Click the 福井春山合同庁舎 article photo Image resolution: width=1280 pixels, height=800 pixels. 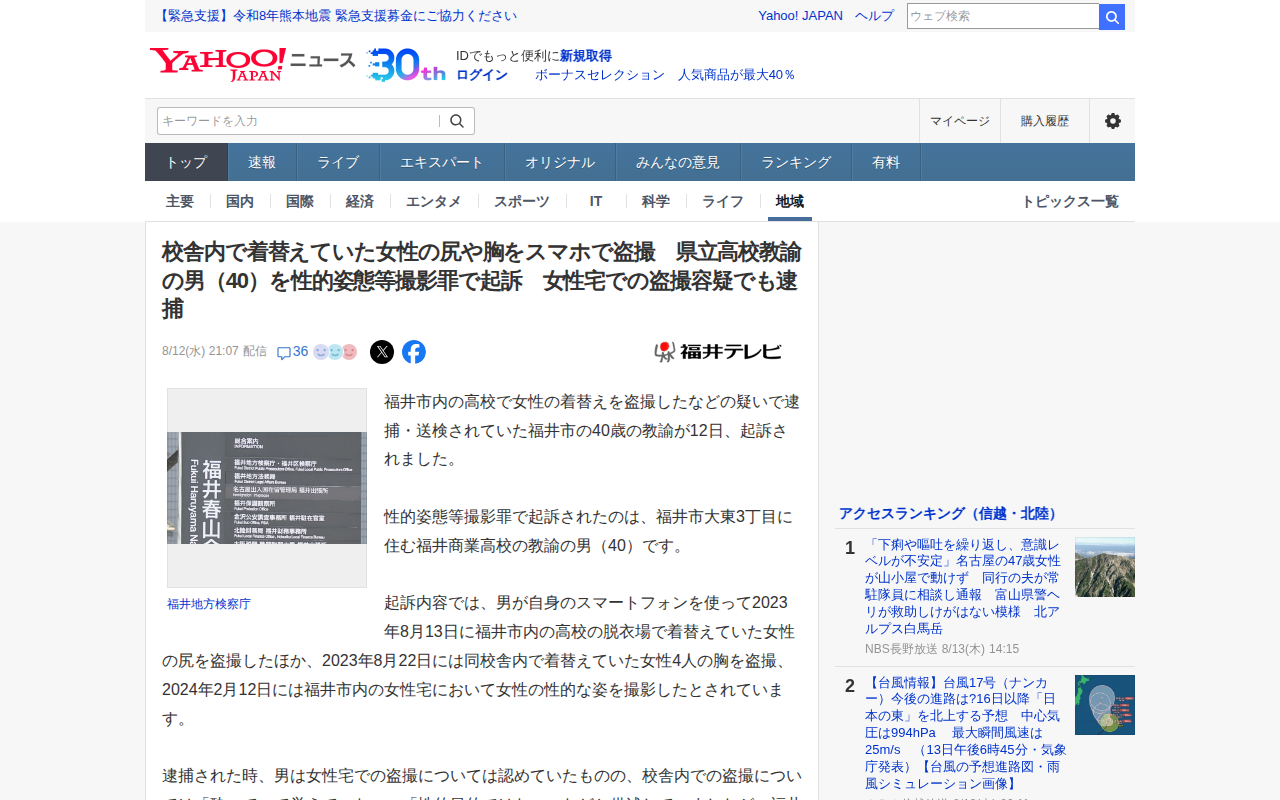(x=267, y=488)
